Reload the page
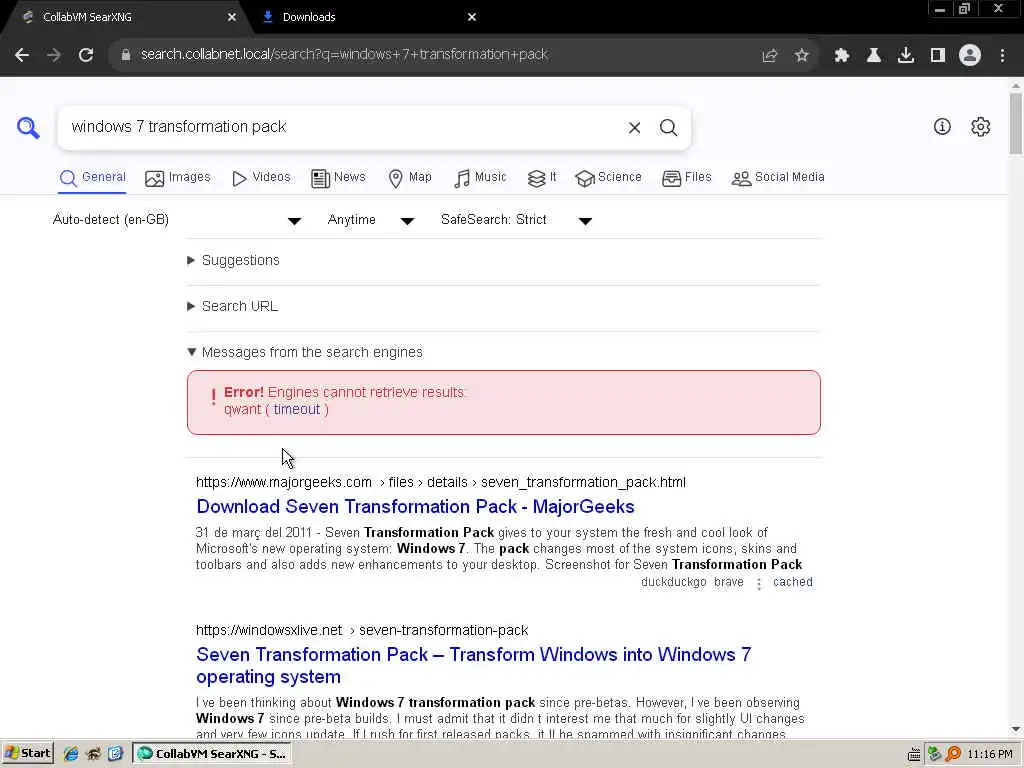 click(x=86, y=55)
